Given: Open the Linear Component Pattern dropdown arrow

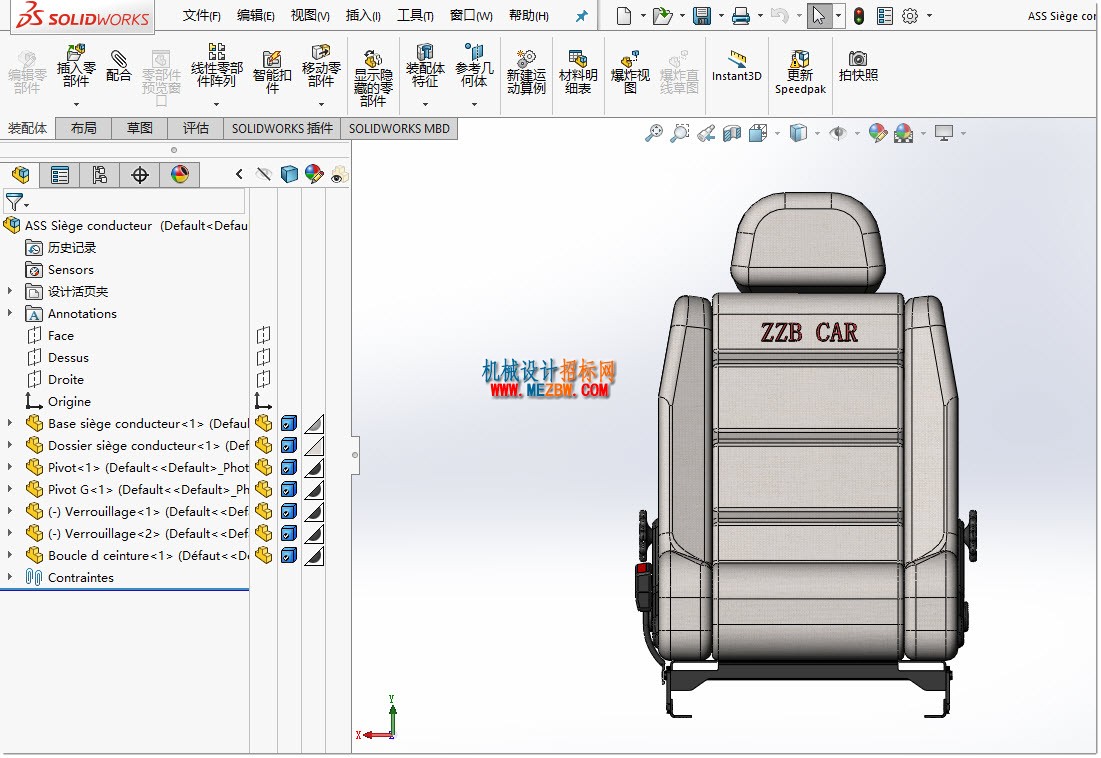Looking at the screenshot, I should coord(216,105).
